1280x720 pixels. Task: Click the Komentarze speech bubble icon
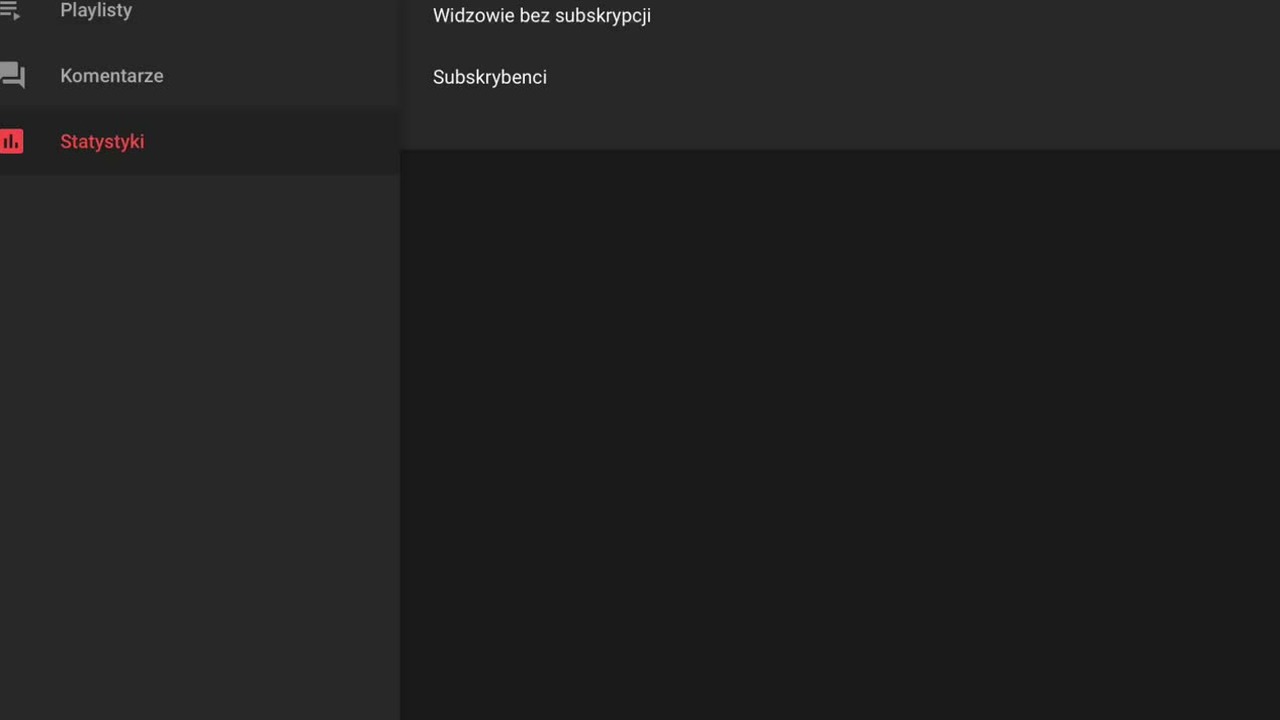pos(12,76)
